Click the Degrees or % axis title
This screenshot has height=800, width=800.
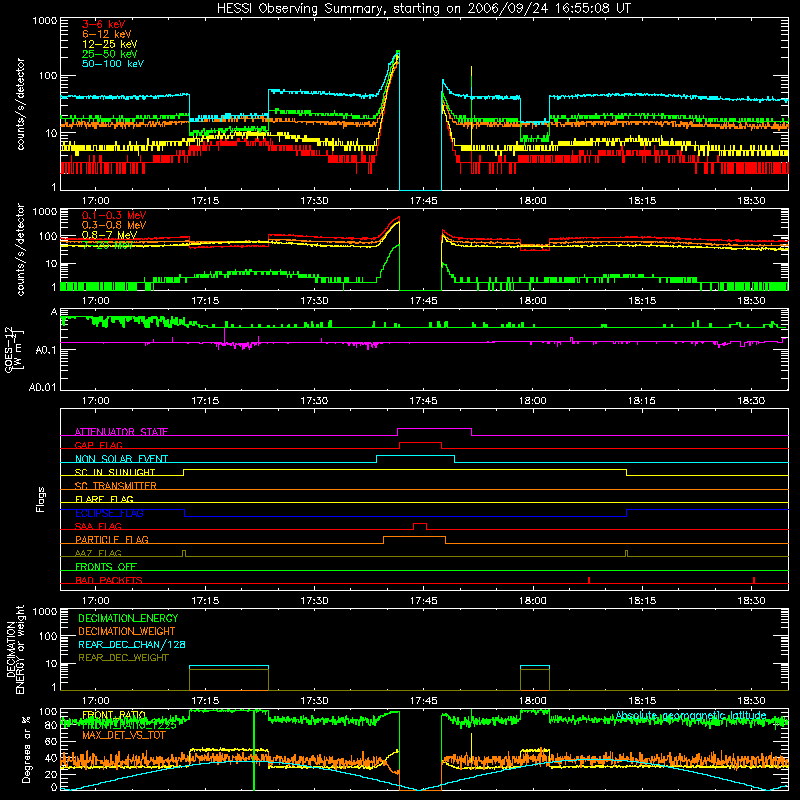point(26,749)
